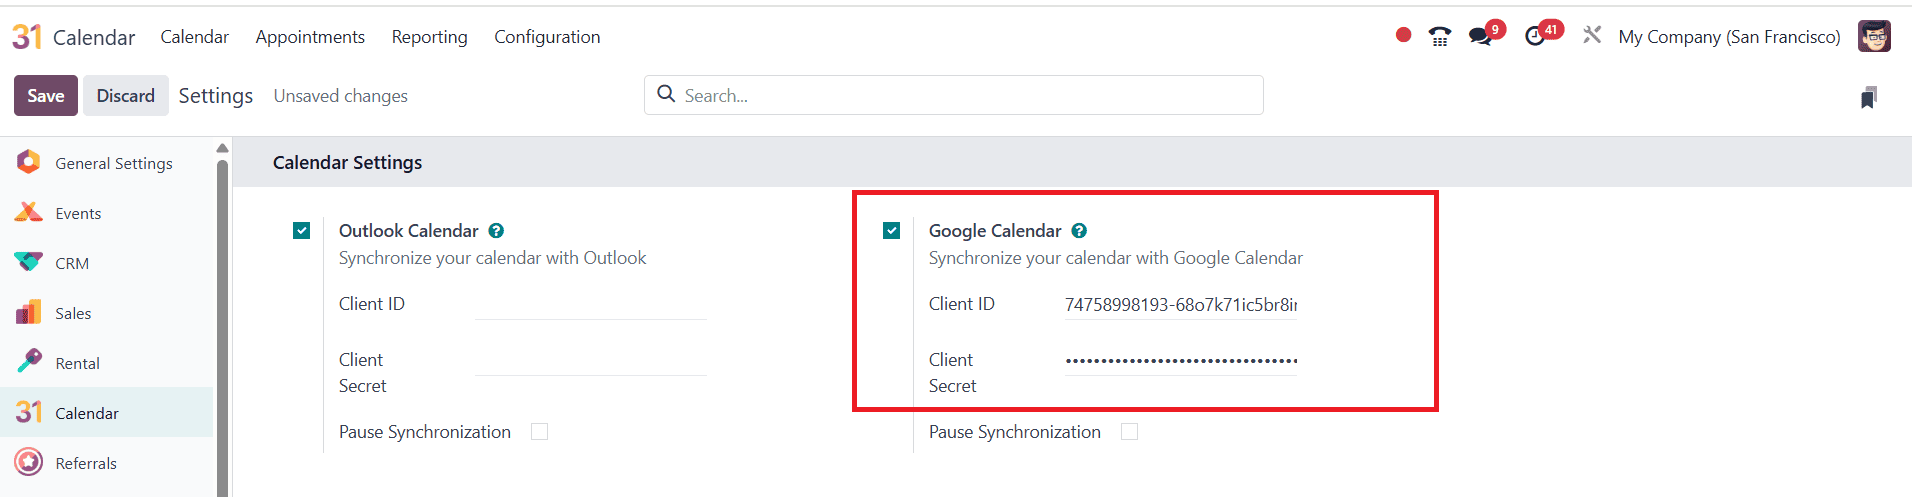This screenshot has width=1912, height=497.
Task: Open the phone VoIP icon
Action: tap(1439, 37)
